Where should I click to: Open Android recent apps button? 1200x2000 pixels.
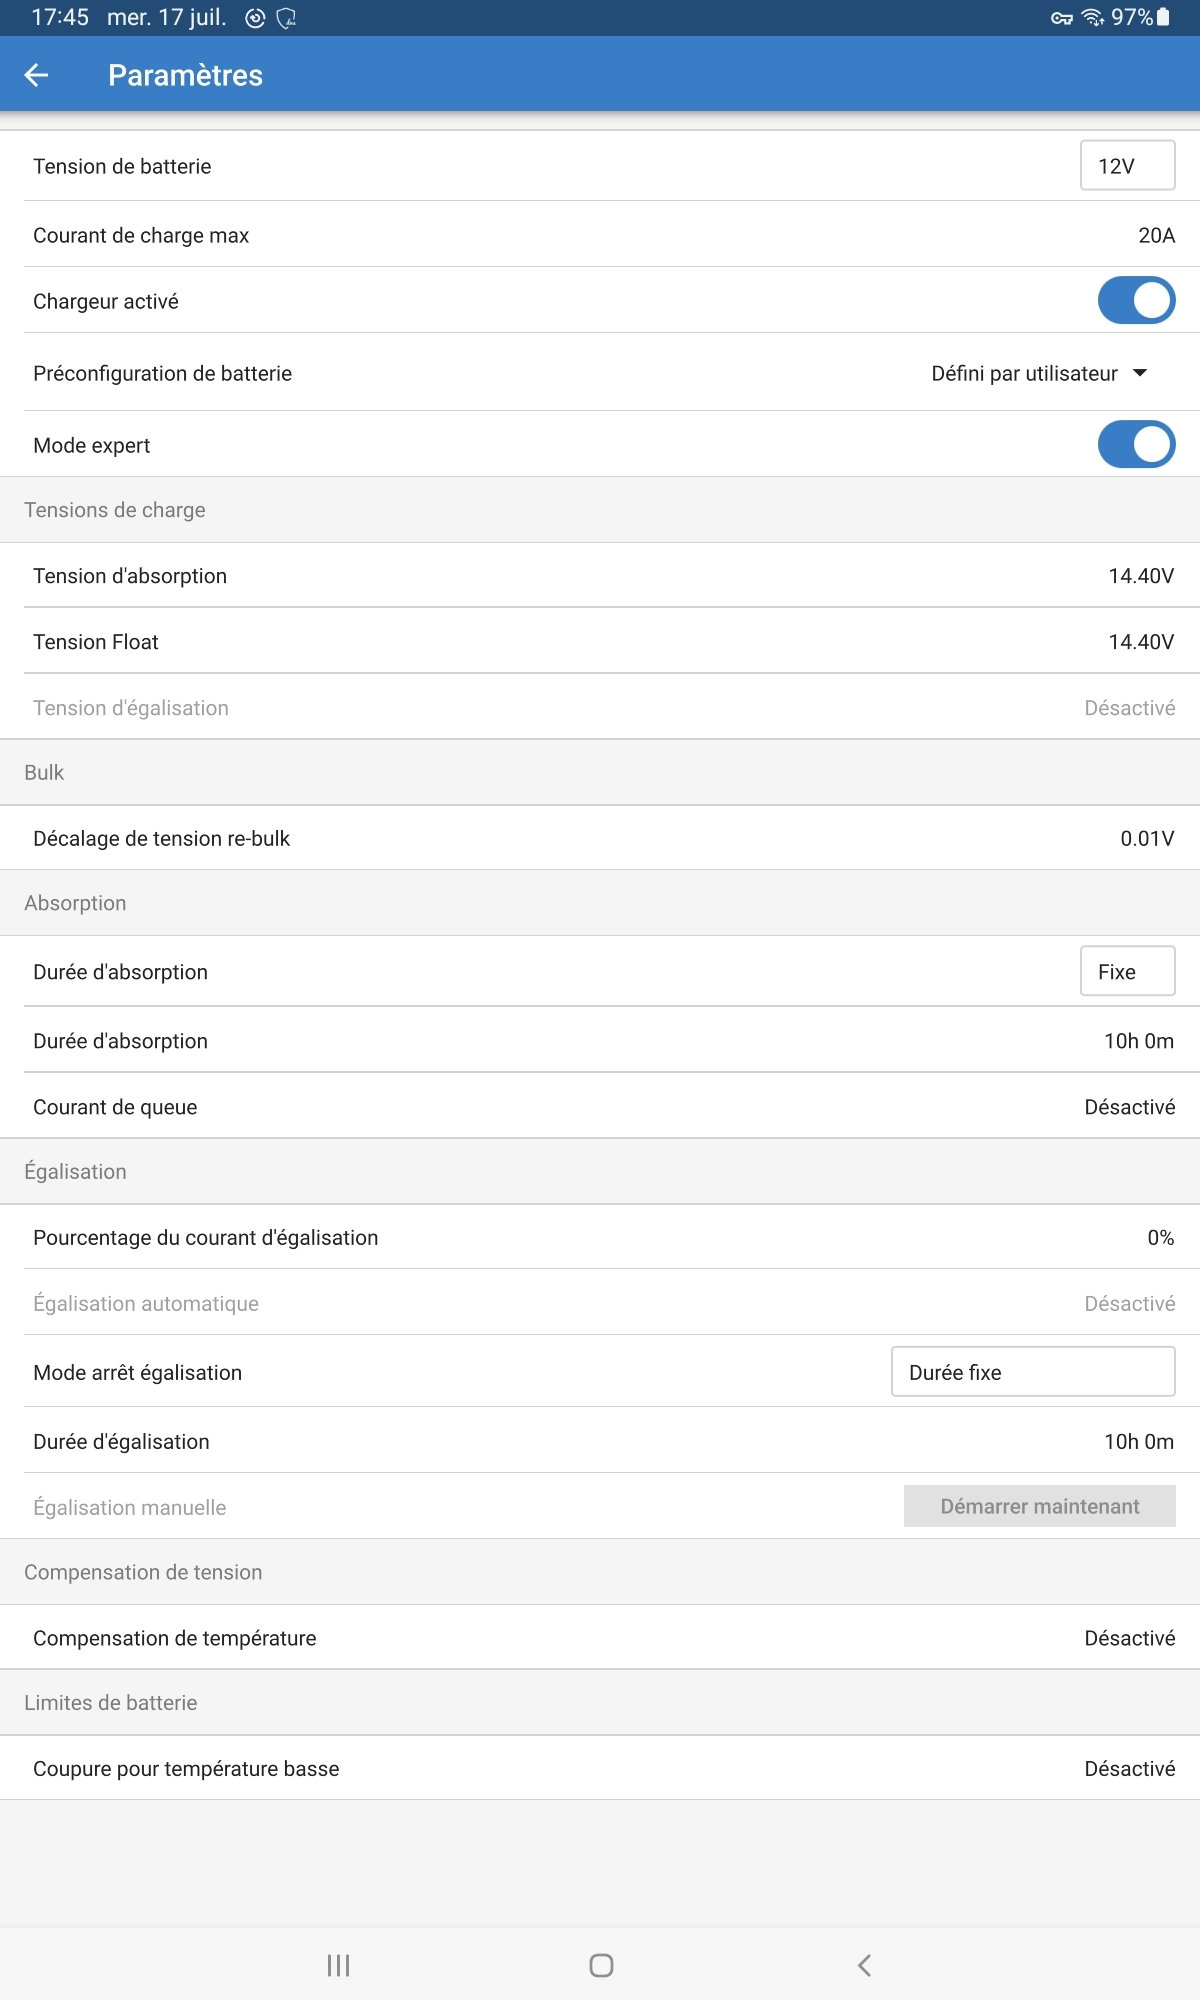point(338,1965)
